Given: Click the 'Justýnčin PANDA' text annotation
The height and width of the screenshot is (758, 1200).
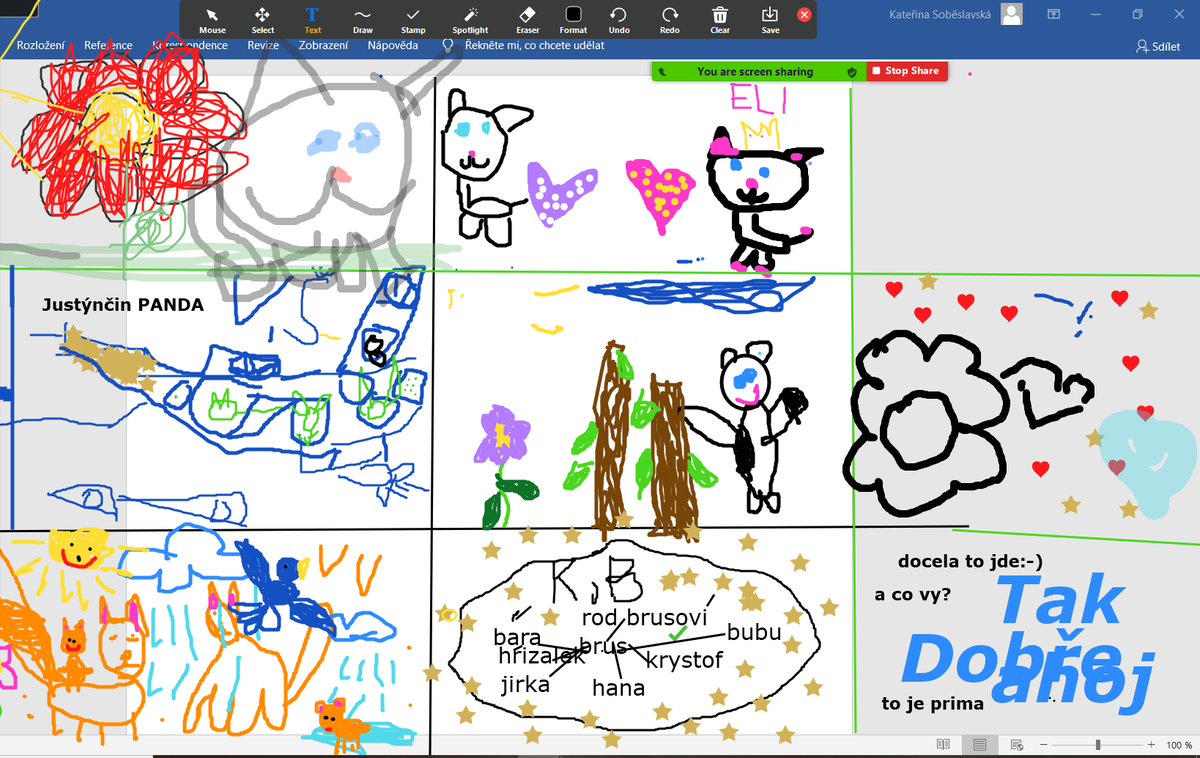Looking at the screenshot, I should 123,305.
